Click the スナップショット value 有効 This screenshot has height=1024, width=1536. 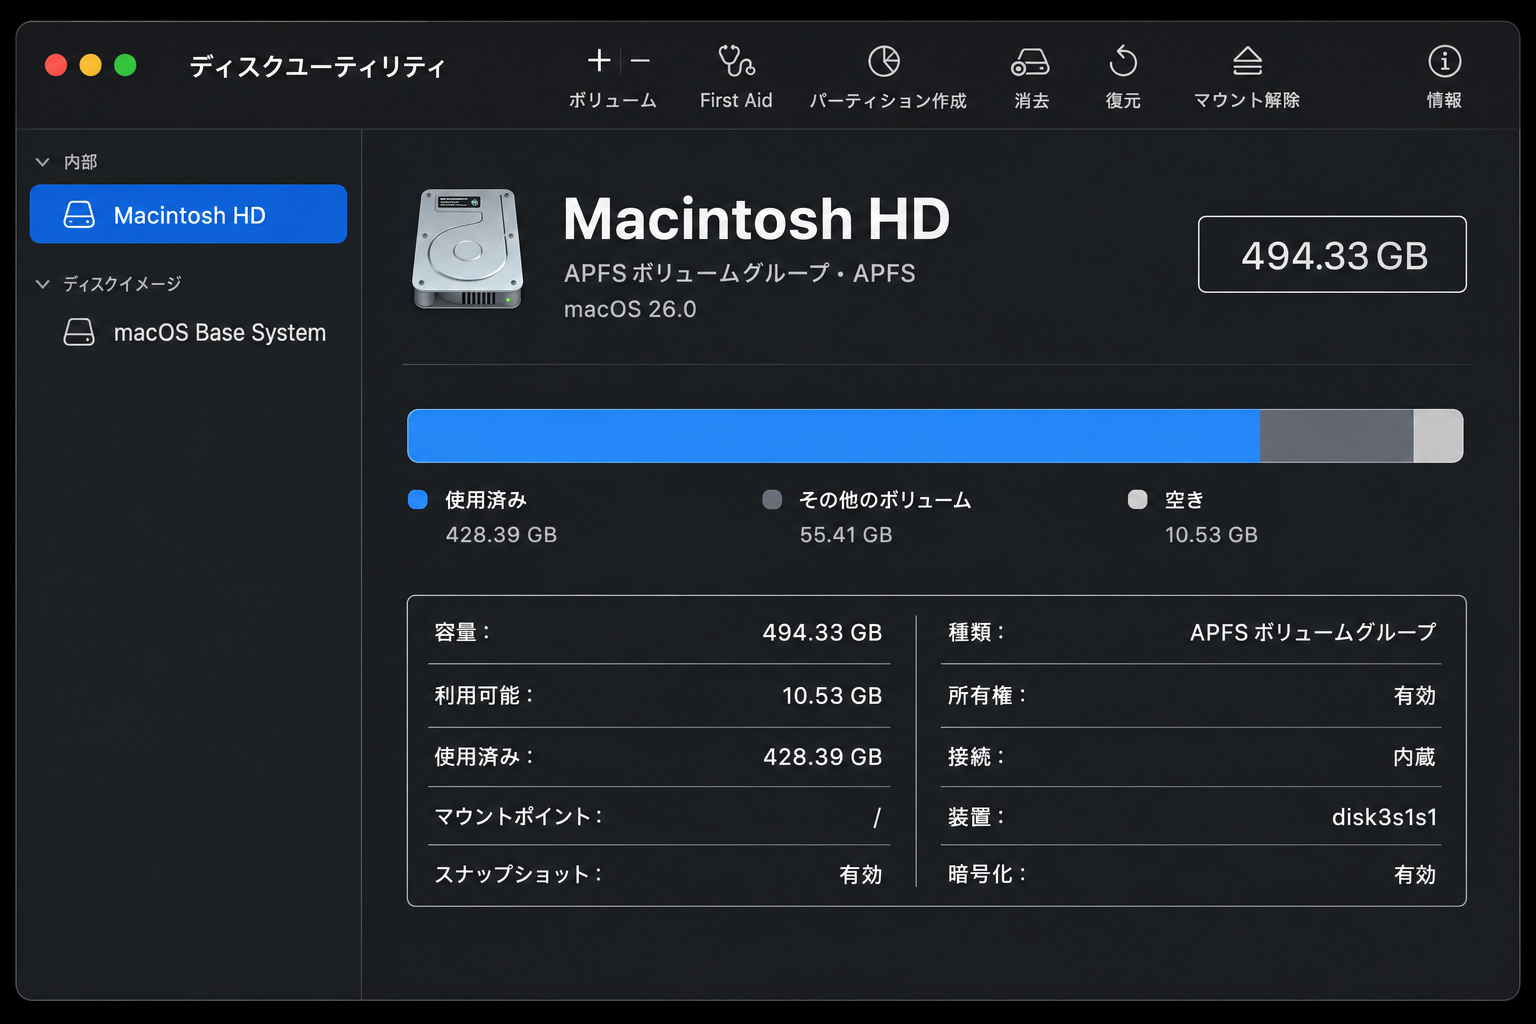[x=861, y=874]
